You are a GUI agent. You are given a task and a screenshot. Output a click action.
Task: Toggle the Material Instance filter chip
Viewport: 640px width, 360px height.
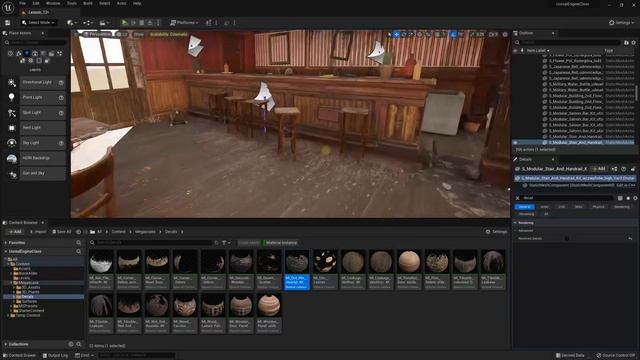coord(281,243)
